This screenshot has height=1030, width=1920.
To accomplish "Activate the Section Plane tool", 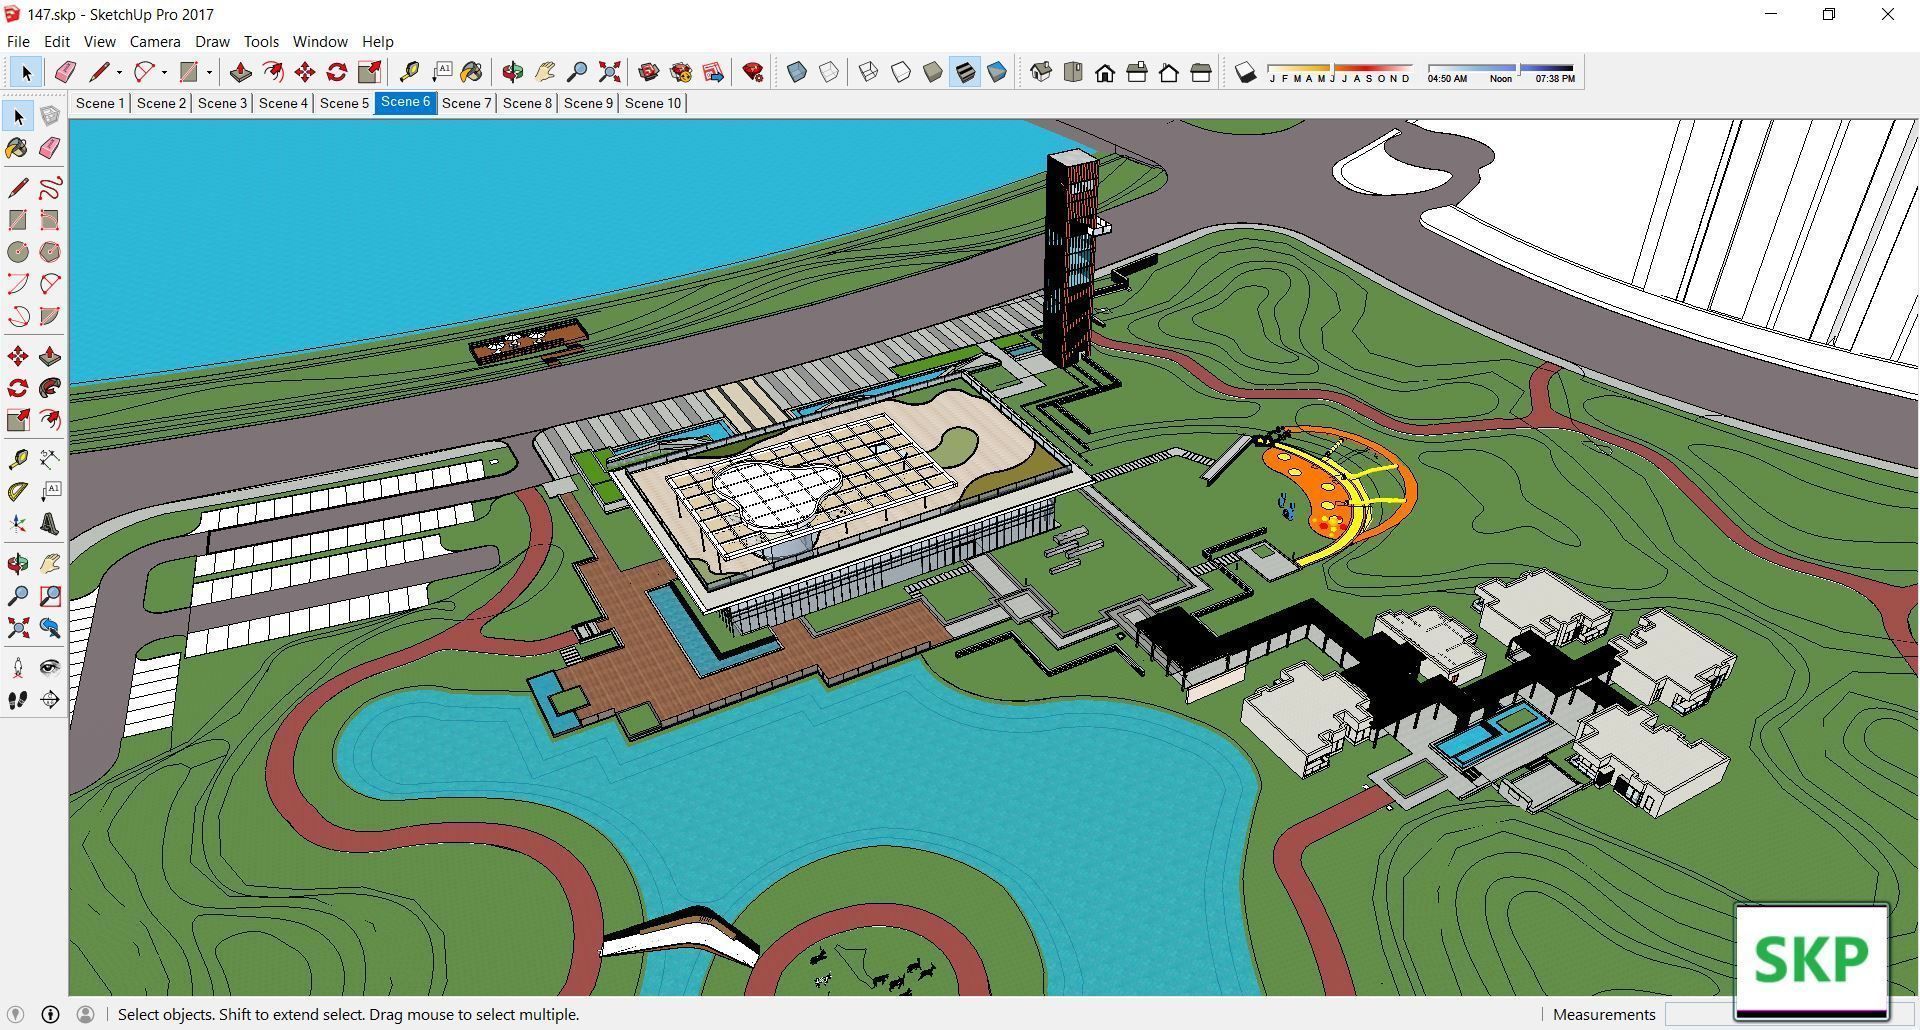I will click(x=50, y=700).
